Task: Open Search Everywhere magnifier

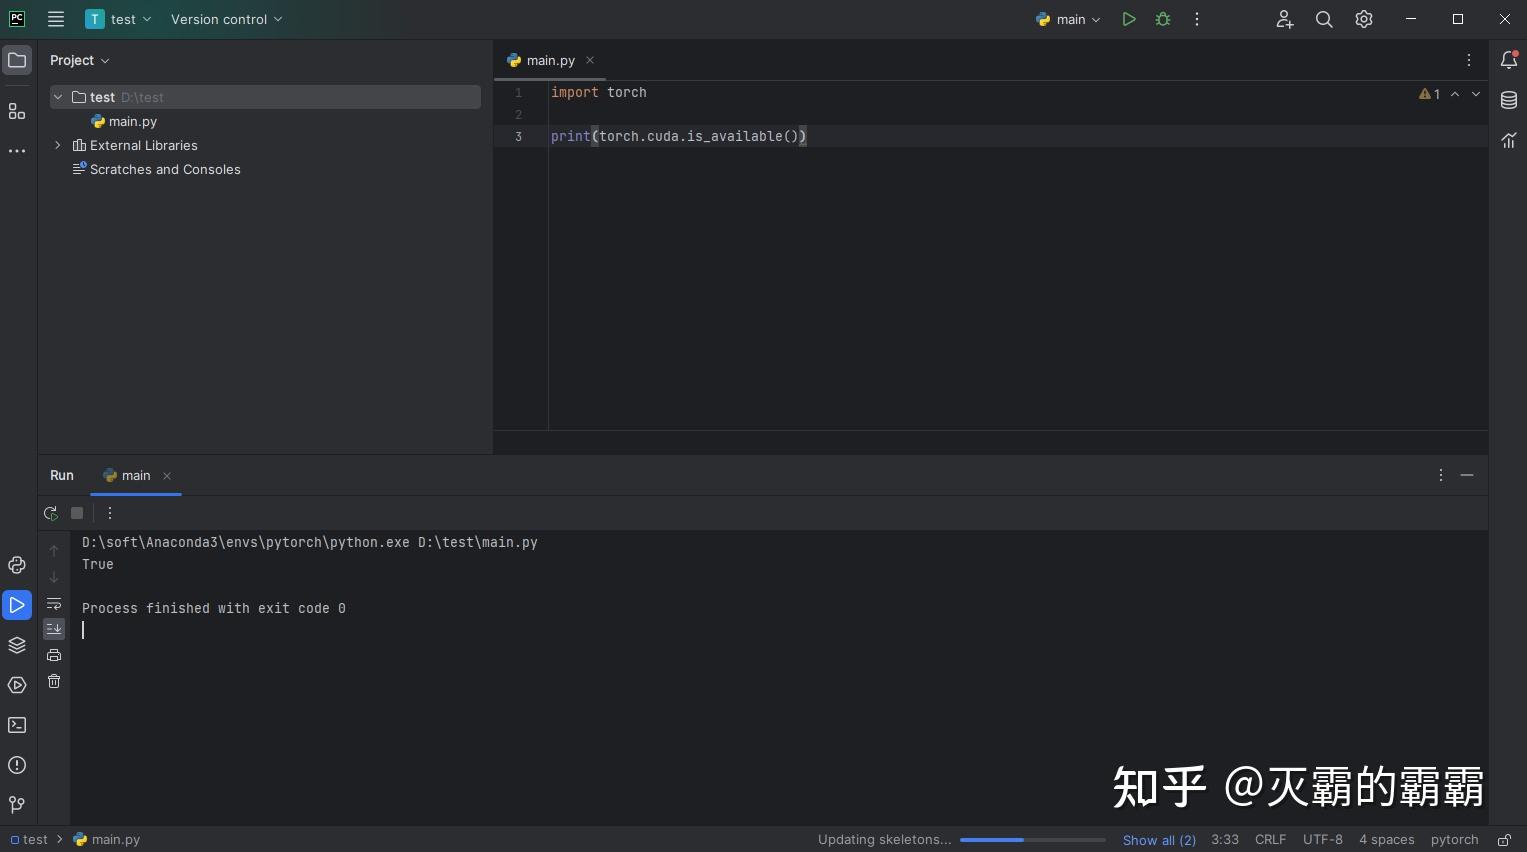Action: coord(1324,19)
